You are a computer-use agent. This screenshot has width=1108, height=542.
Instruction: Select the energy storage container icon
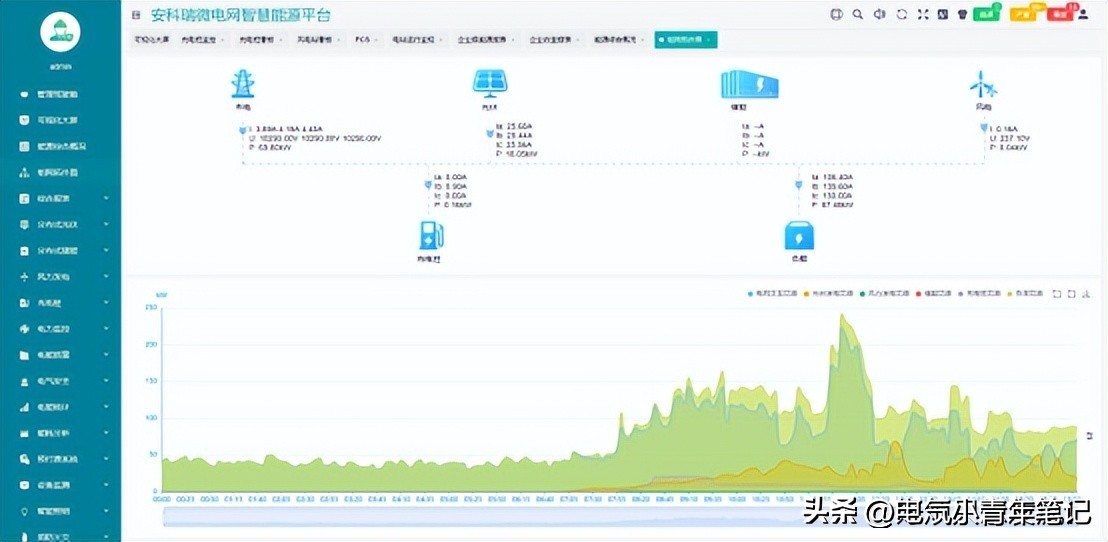[750, 85]
